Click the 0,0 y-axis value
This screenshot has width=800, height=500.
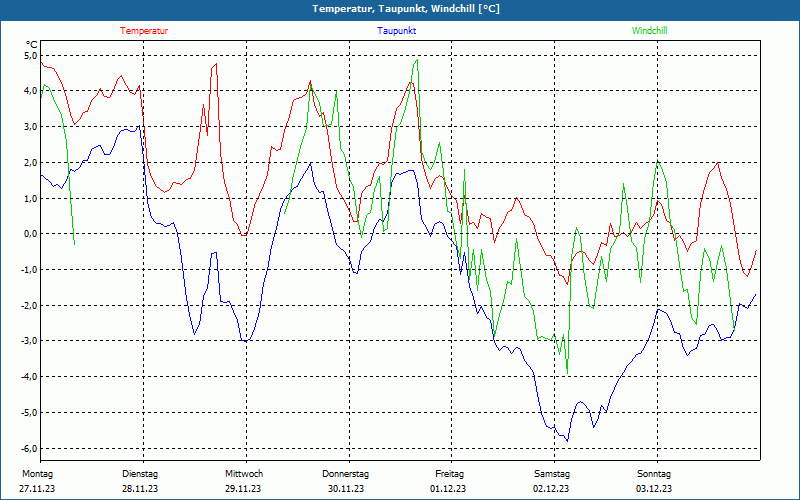[x=31, y=234]
